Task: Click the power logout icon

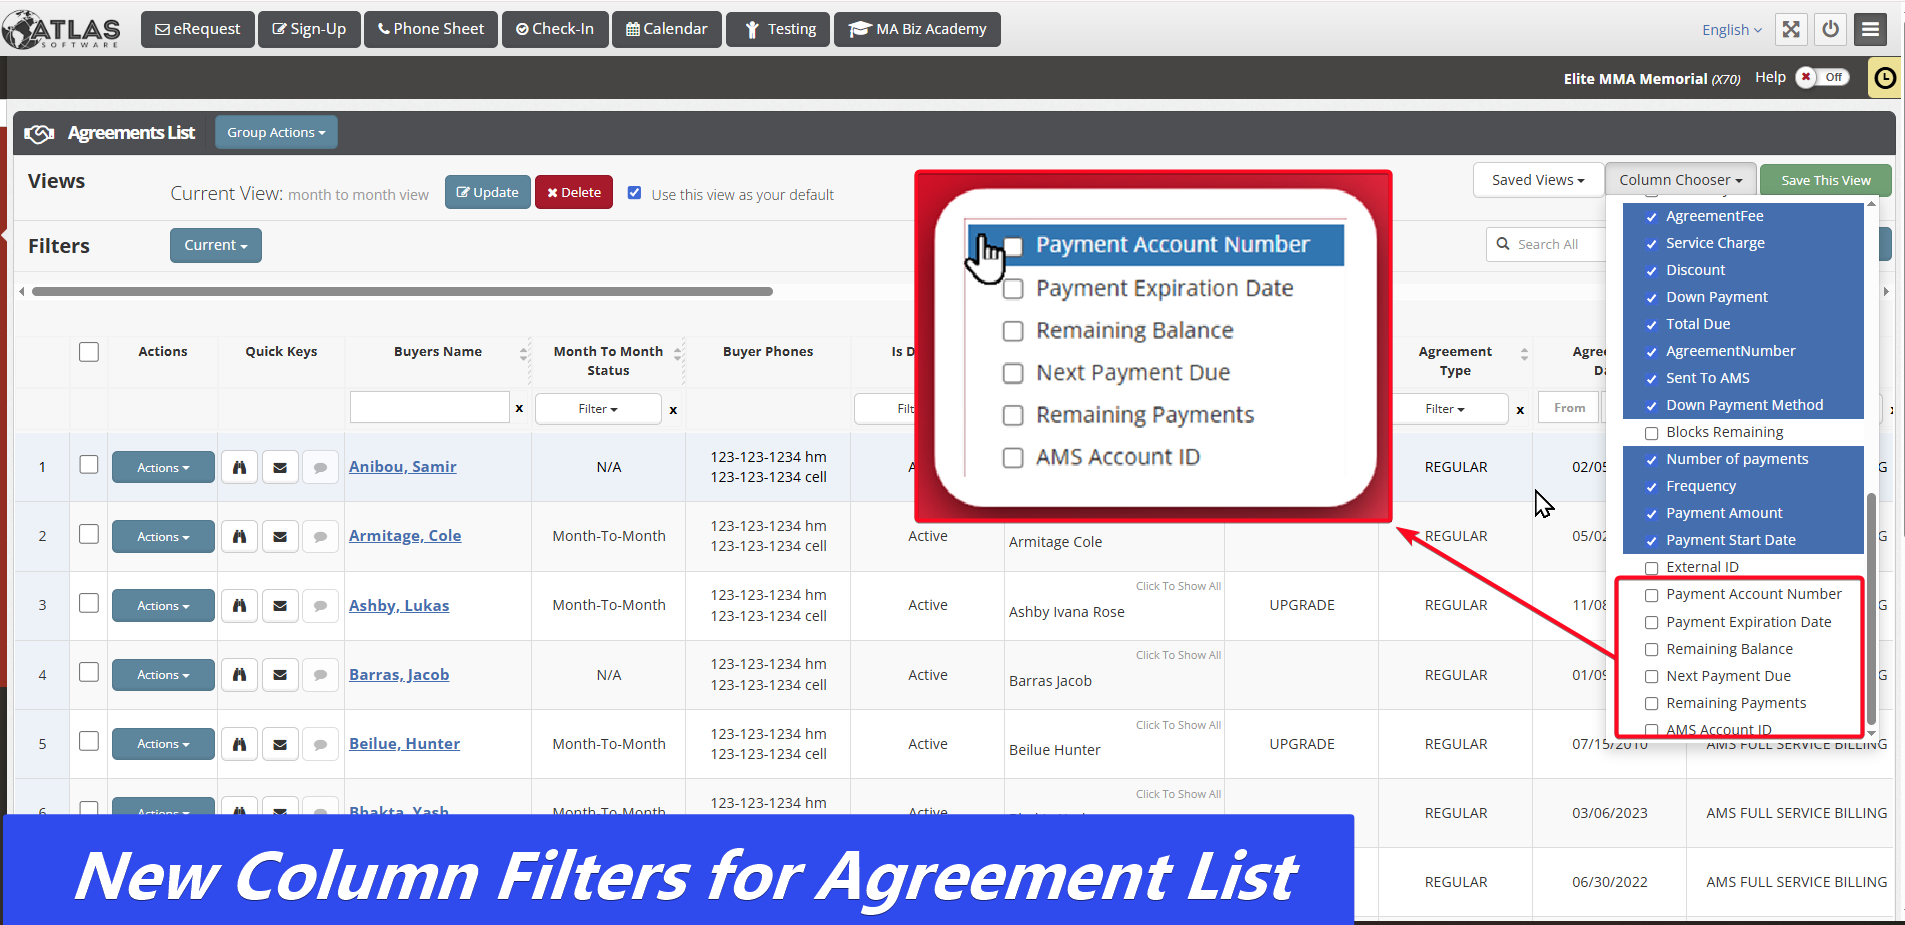Action: (x=1830, y=29)
